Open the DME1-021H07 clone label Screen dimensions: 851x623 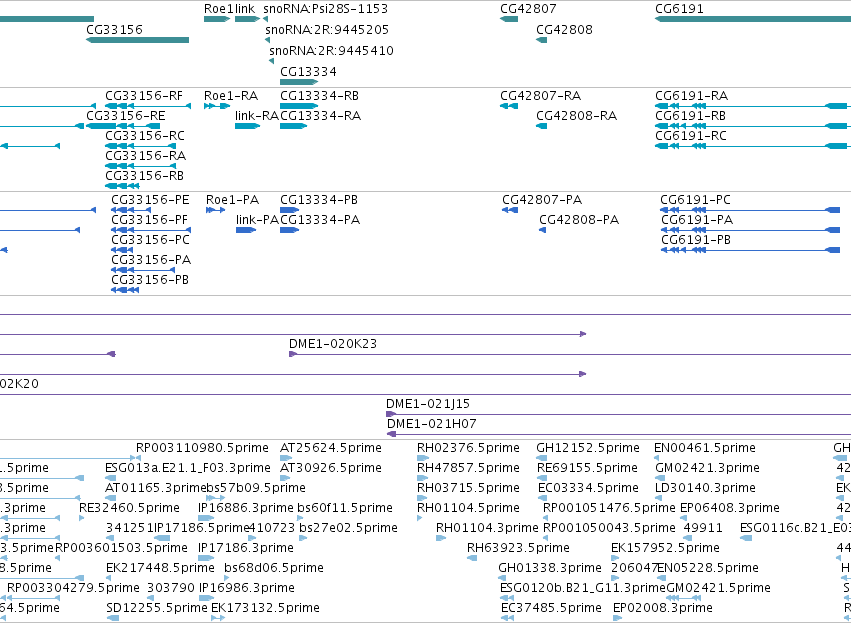[431, 424]
